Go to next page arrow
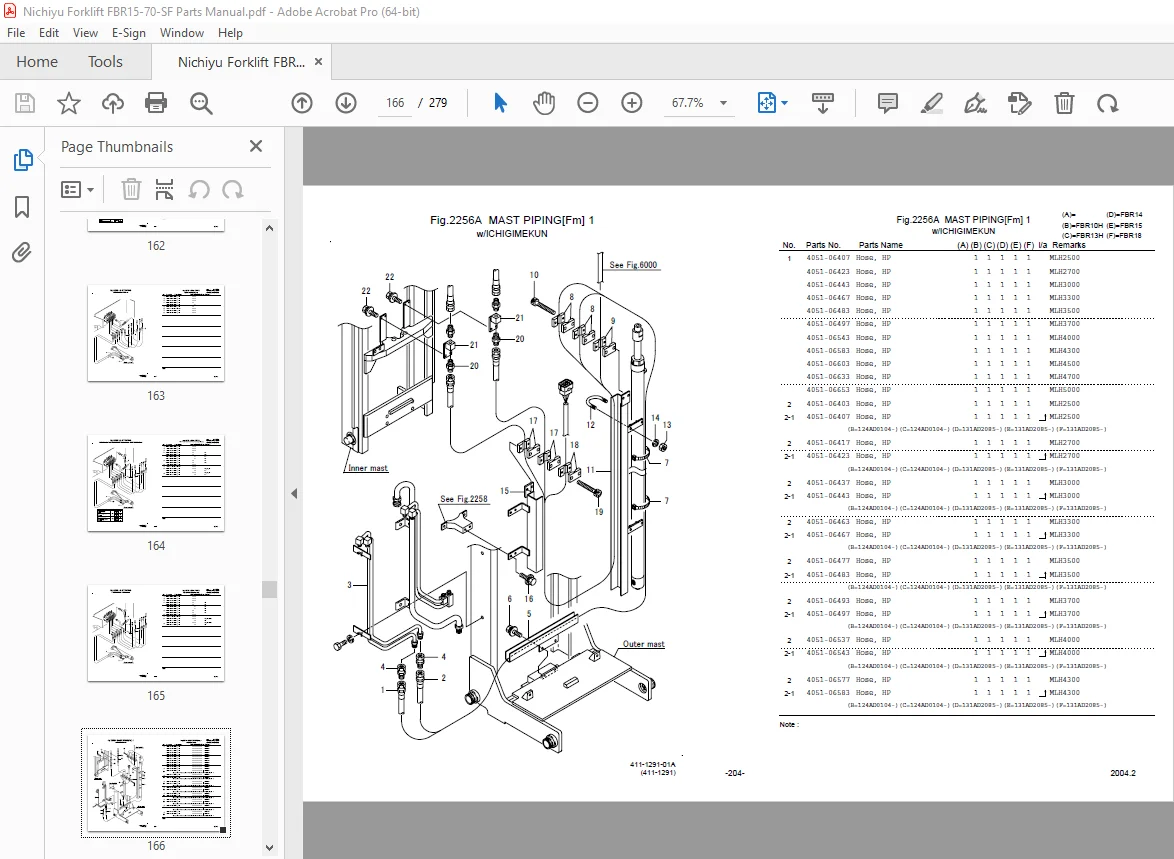This screenshot has width=1174, height=859. (345, 103)
